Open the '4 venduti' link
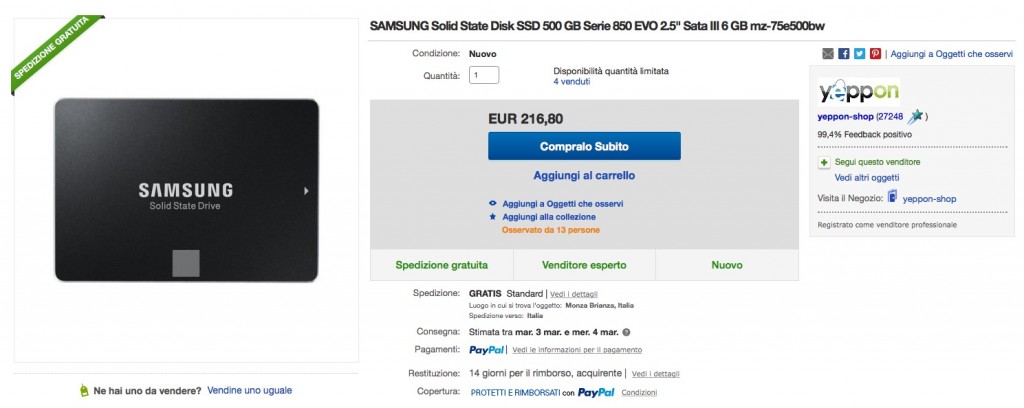 571,82
